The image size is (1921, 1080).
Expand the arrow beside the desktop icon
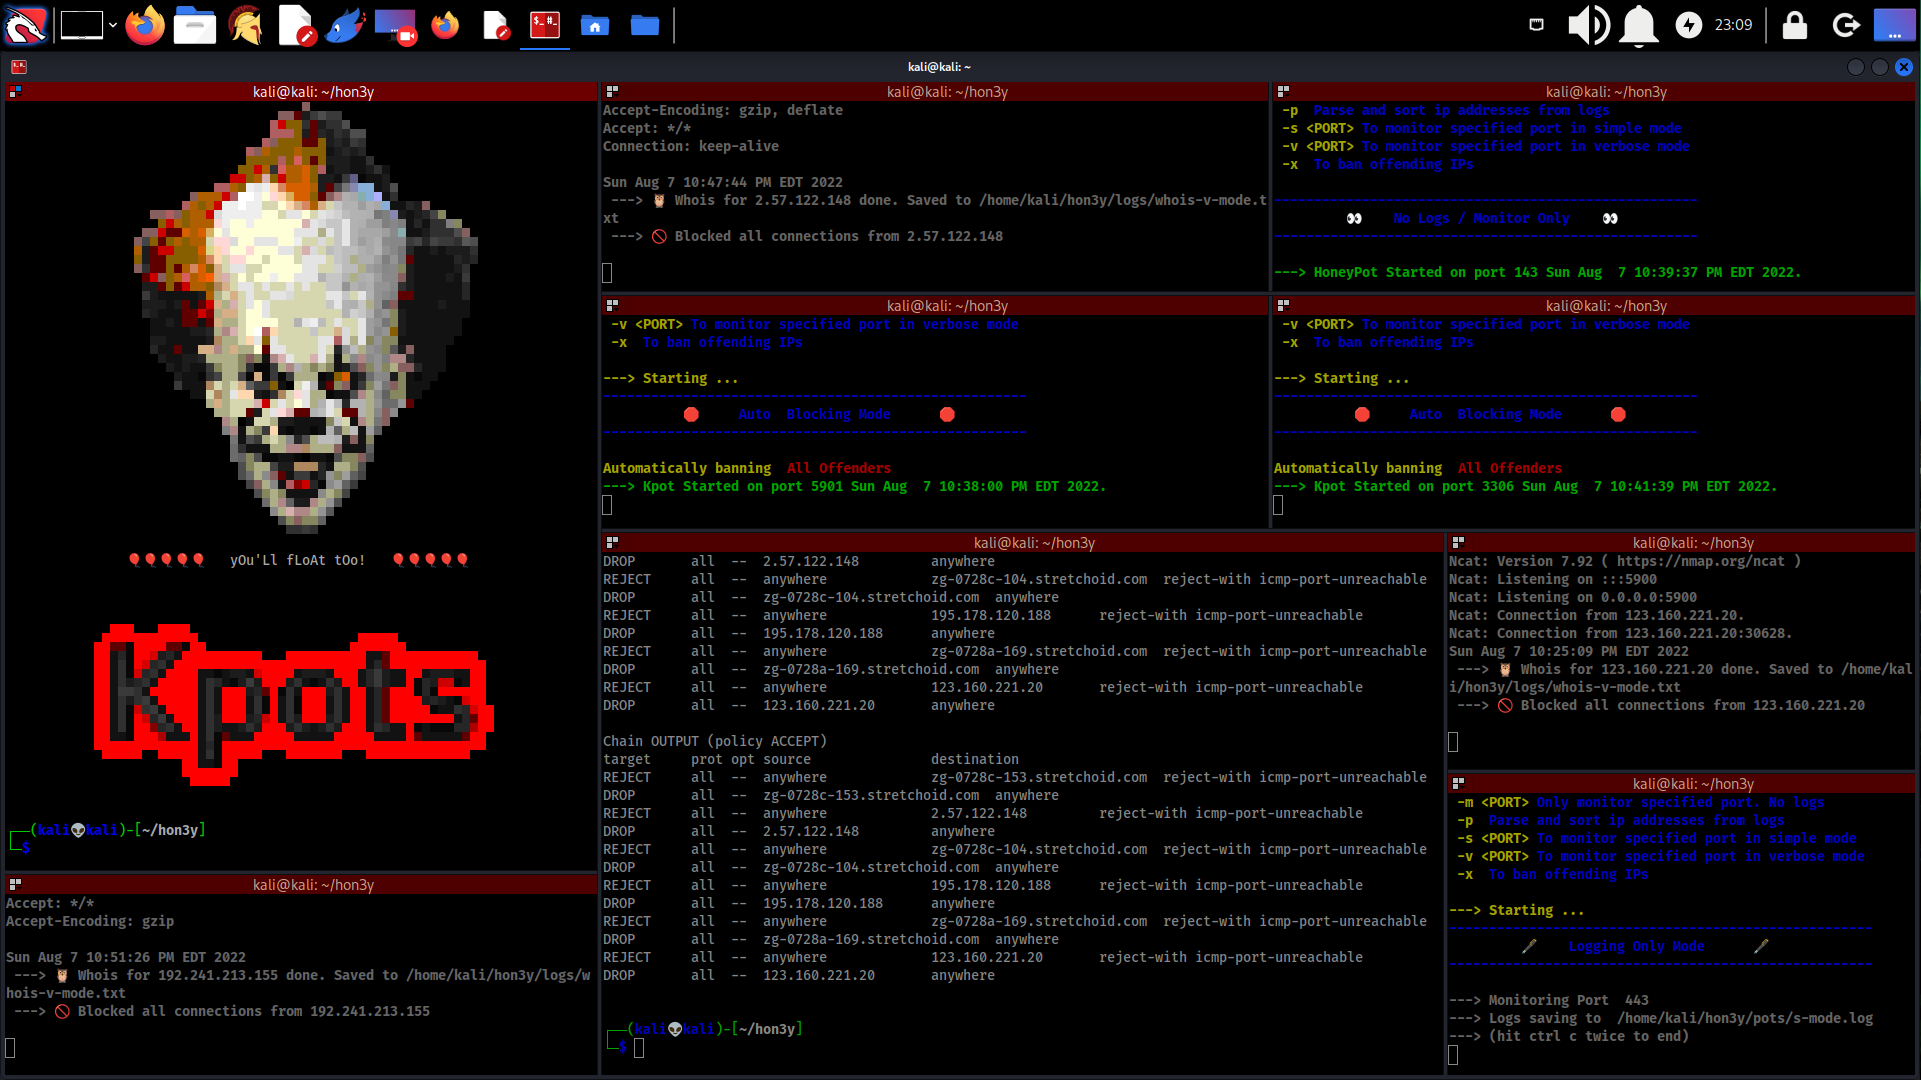(113, 25)
